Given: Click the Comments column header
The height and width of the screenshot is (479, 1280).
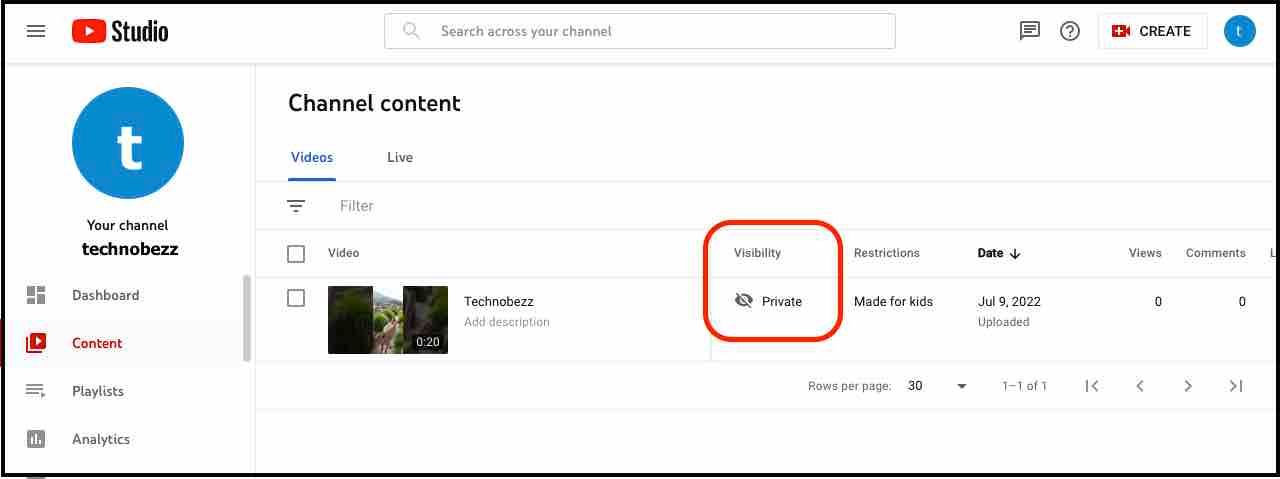Looking at the screenshot, I should 1216,253.
